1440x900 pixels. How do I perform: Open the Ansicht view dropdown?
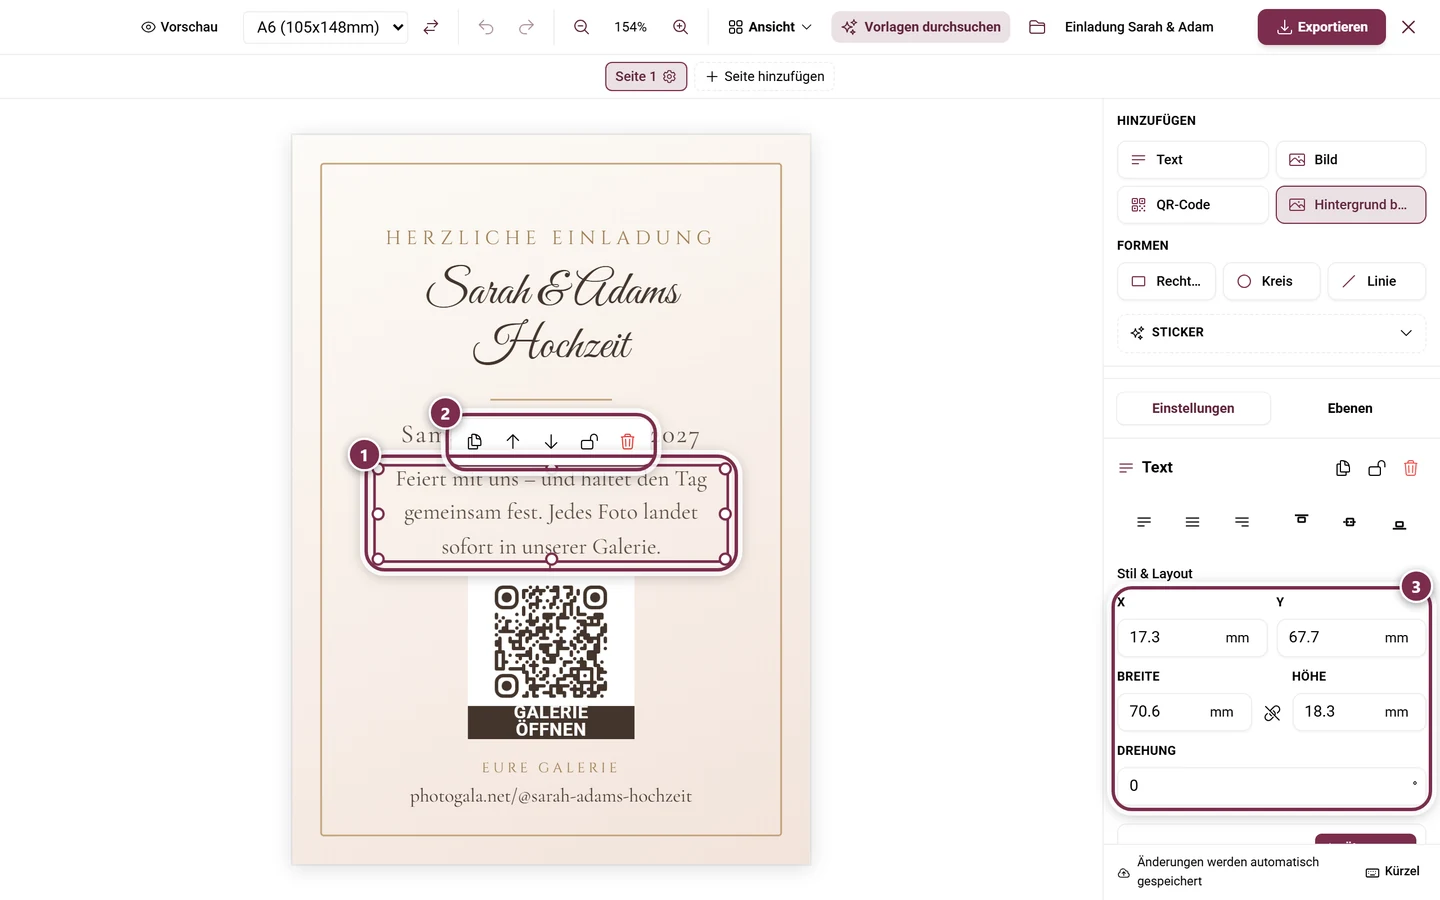pos(770,27)
